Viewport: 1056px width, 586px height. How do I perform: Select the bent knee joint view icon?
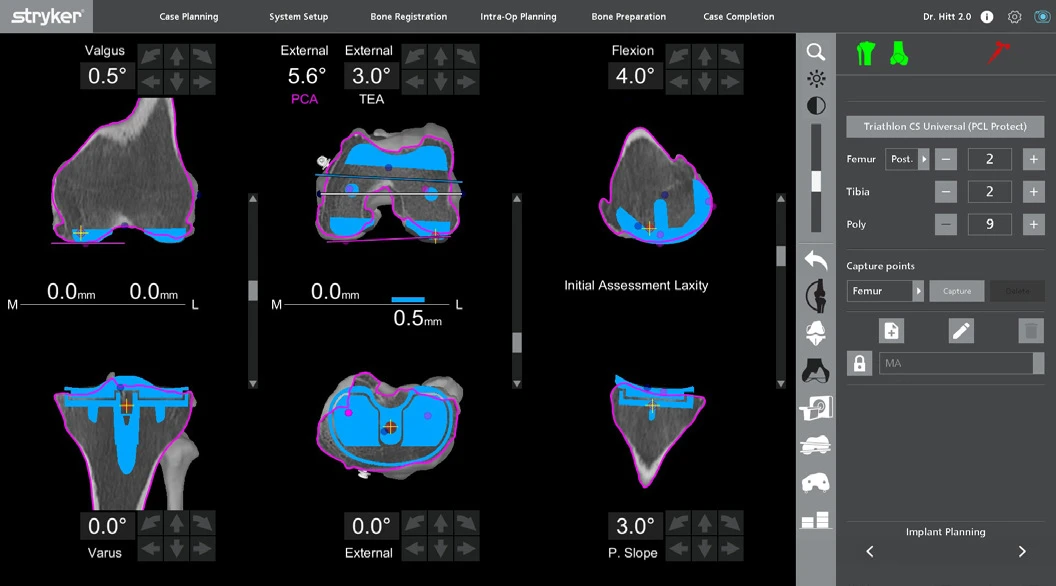click(x=816, y=296)
